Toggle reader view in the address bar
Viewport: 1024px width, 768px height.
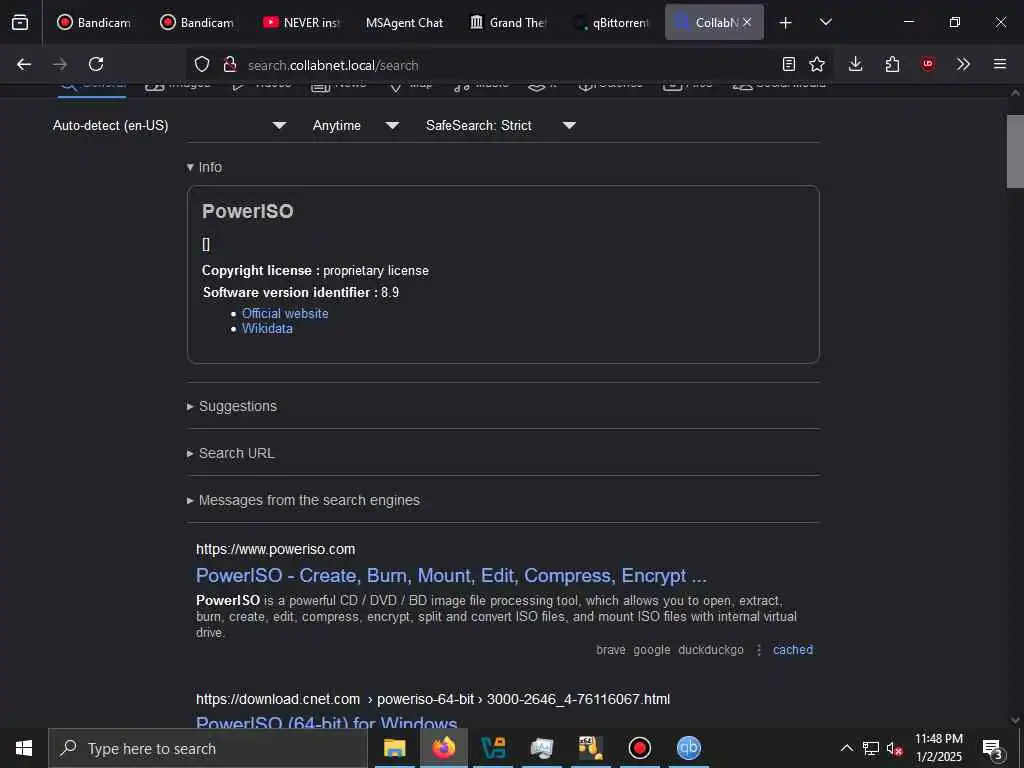(789, 64)
